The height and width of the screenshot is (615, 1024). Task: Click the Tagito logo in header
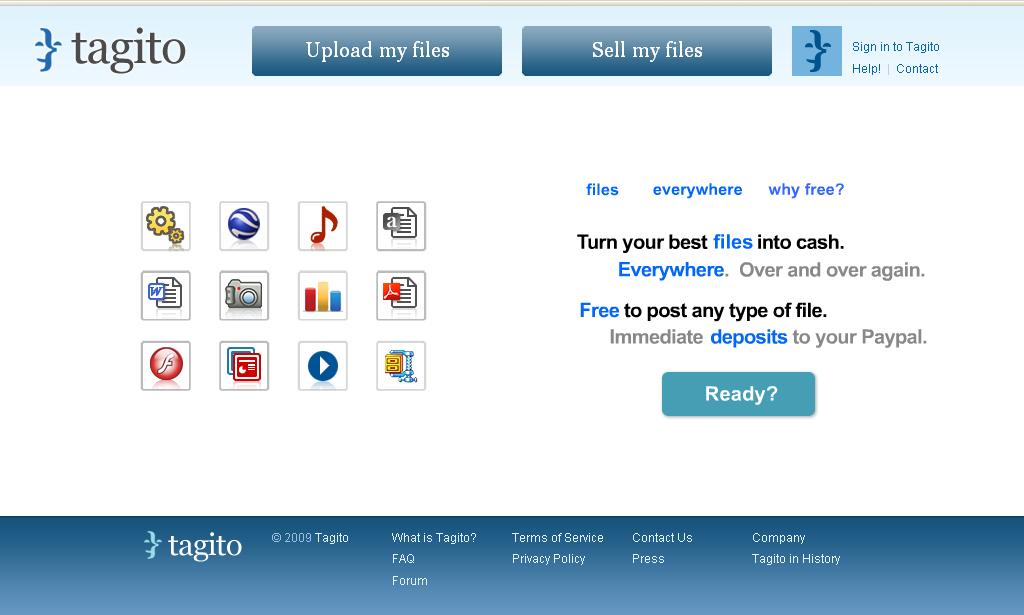[110, 50]
